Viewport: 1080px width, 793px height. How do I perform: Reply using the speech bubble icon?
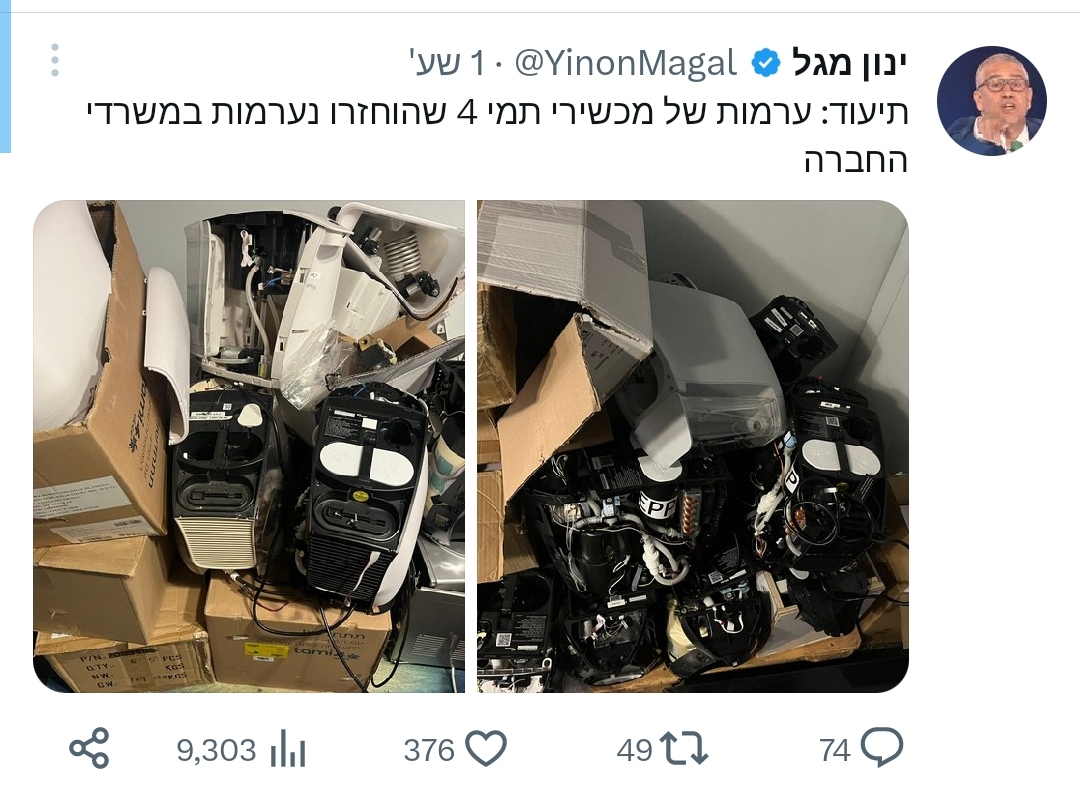pyautogui.click(x=882, y=748)
